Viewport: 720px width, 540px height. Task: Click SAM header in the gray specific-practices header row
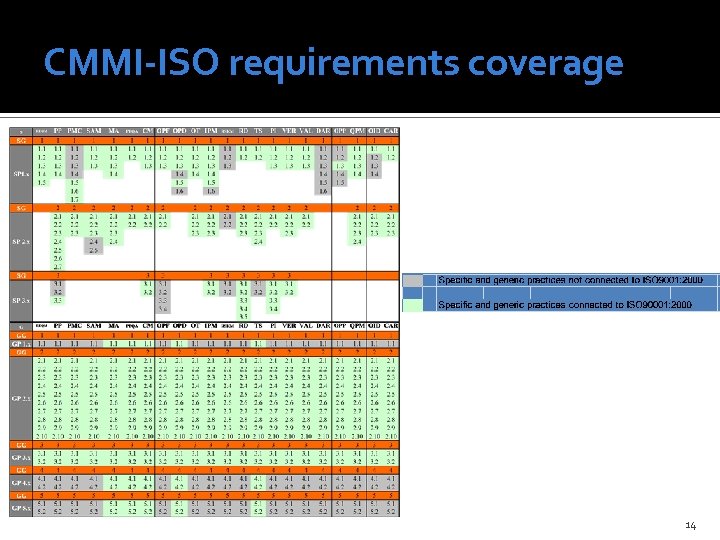94,131
